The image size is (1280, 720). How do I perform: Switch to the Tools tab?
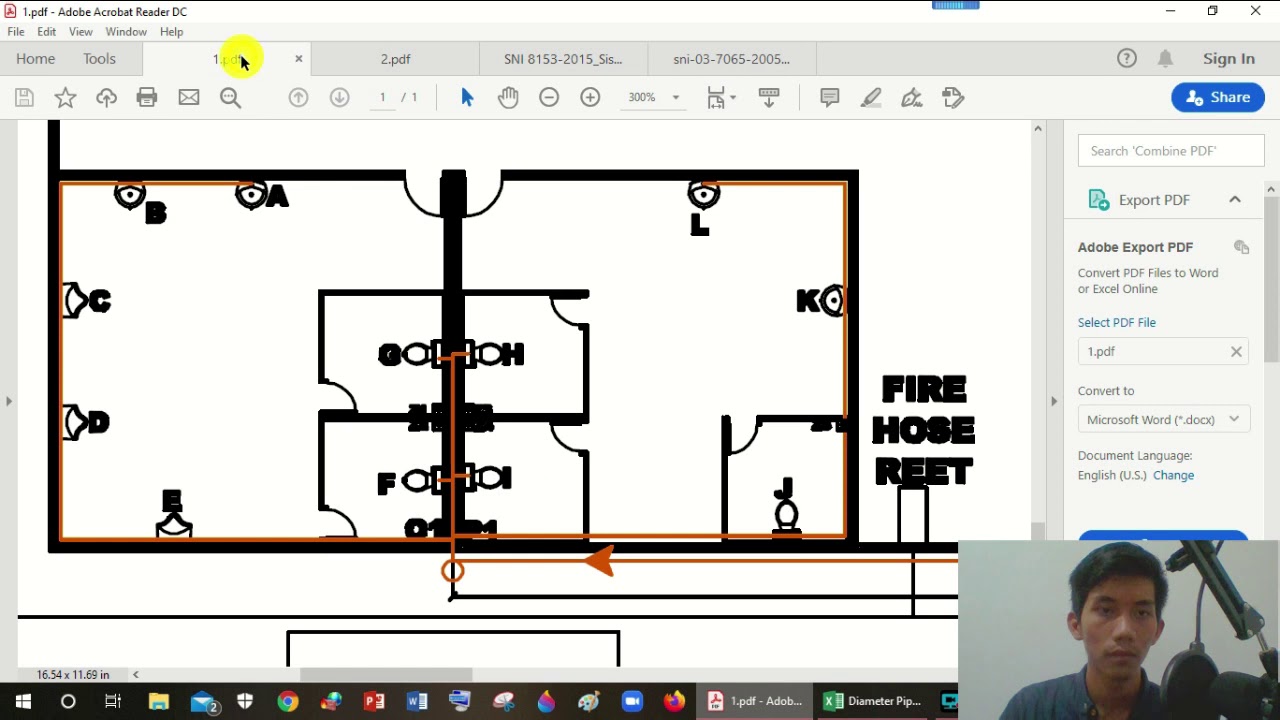pos(99,59)
